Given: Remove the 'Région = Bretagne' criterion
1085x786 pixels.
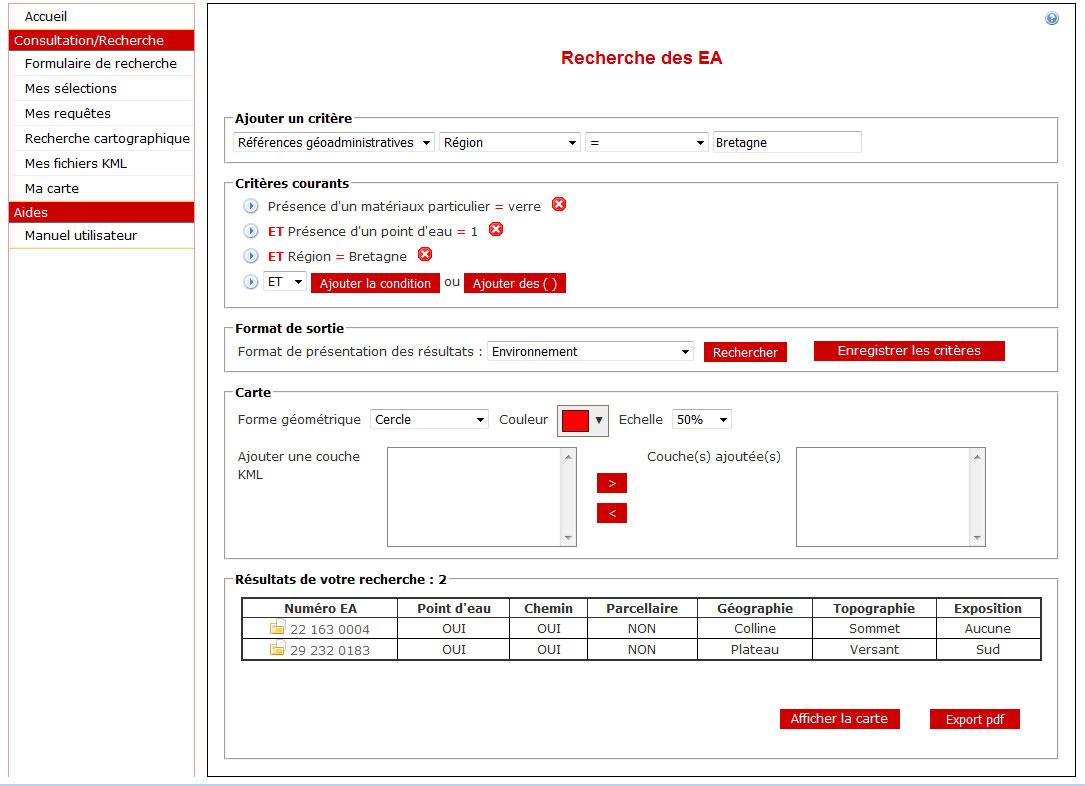Looking at the screenshot, I should point(425,255).
